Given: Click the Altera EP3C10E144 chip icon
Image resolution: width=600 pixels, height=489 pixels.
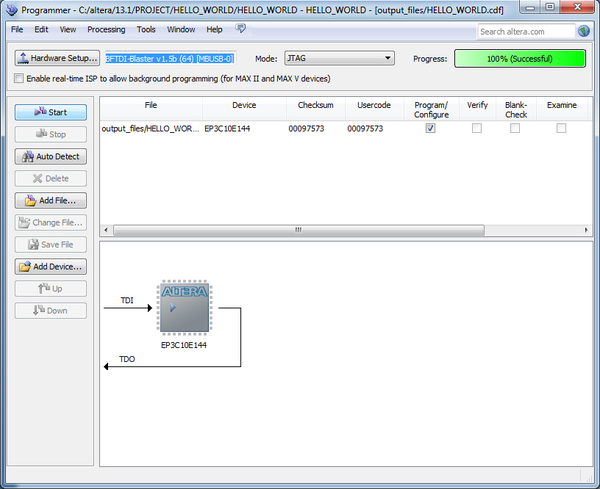Looking at the screenshot, I should (x=184, y=309).
